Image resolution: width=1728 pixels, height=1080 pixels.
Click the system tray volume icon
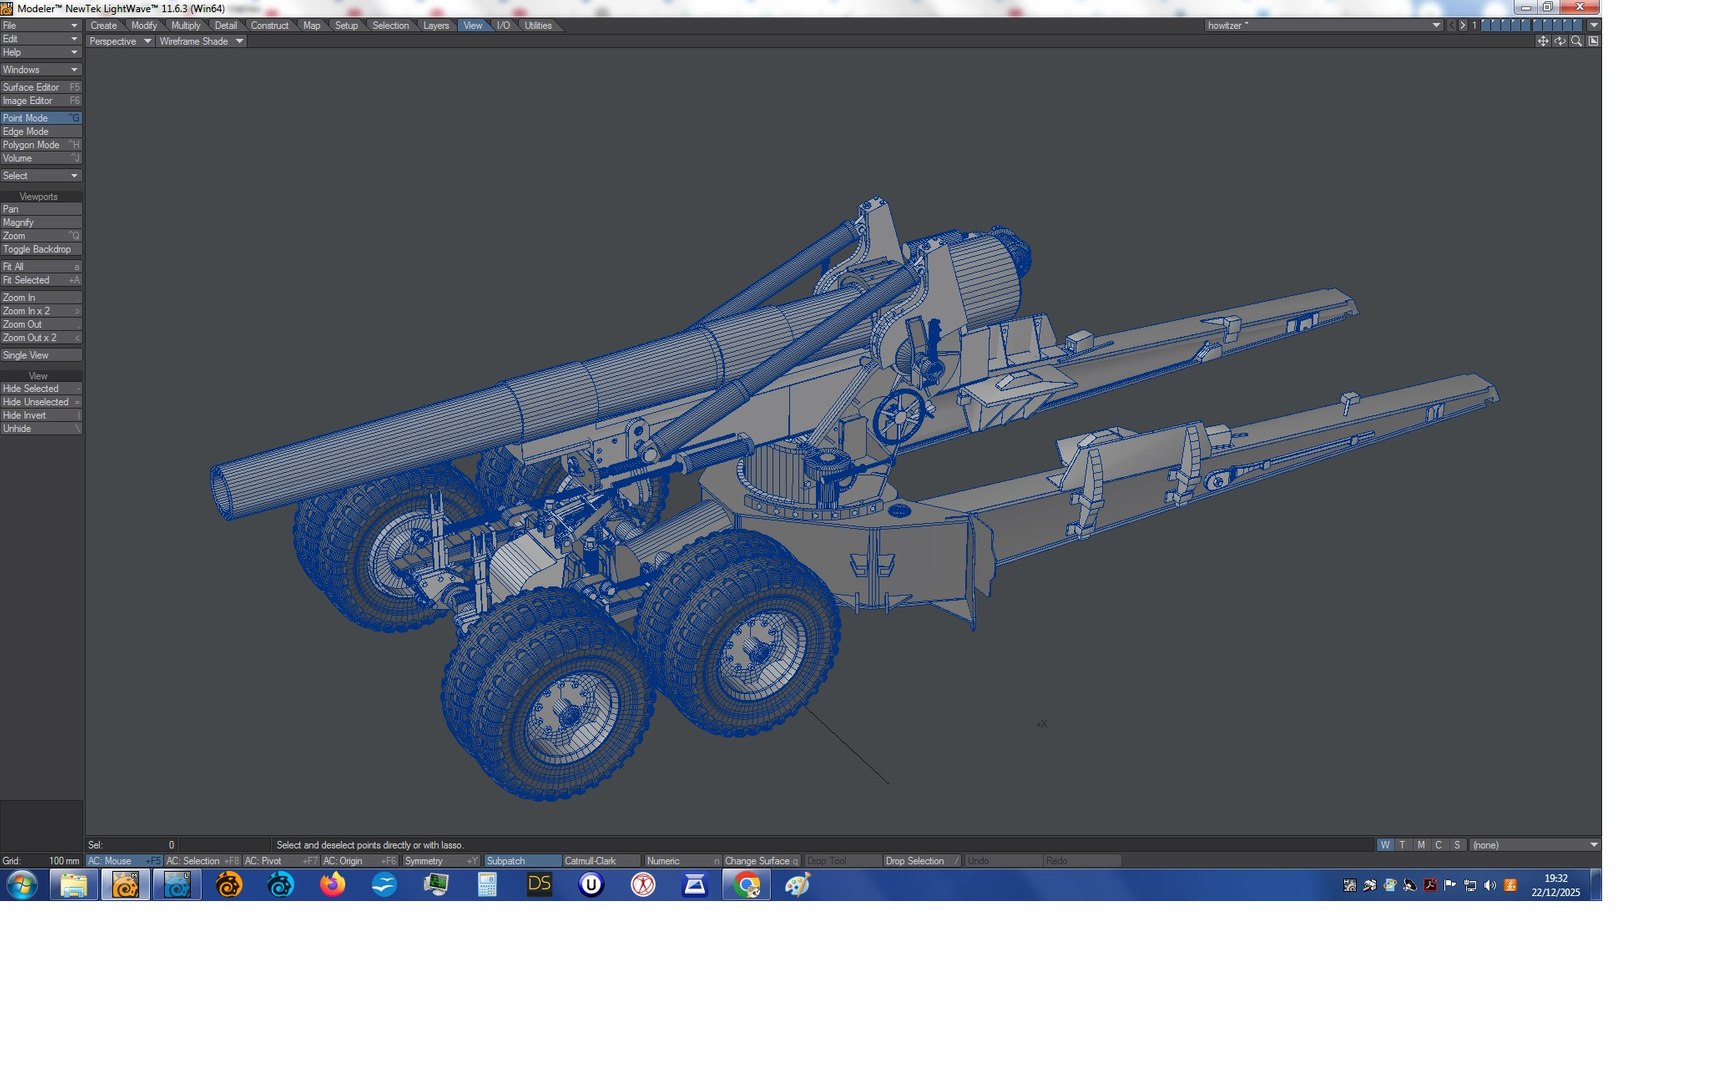(x=1490, y=885)
